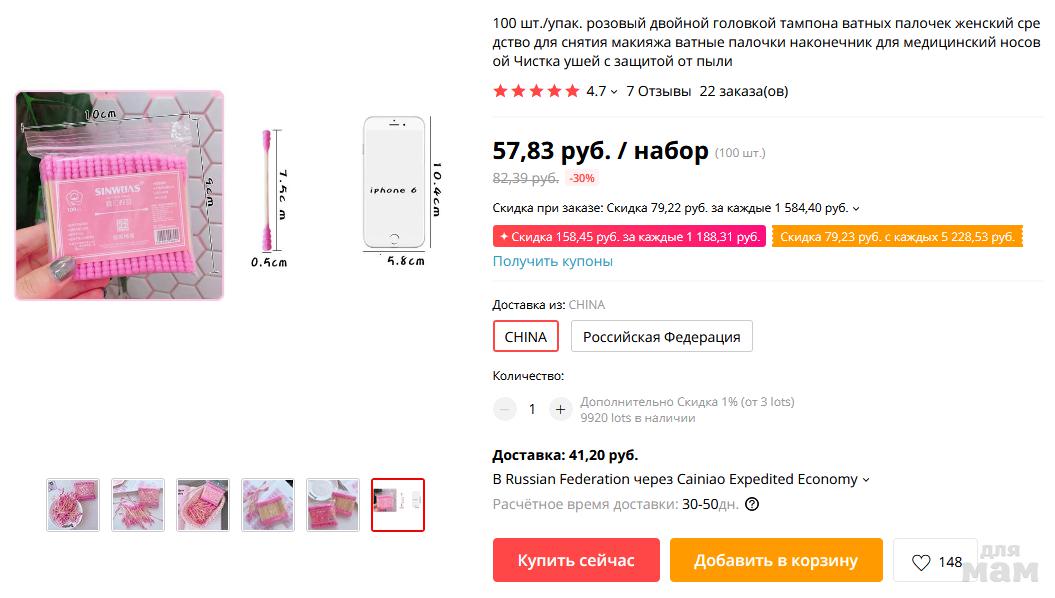This screenshot has height=598, width=1055.
Task: Select fifth product thumbnail
Action: tap(333, 505)
